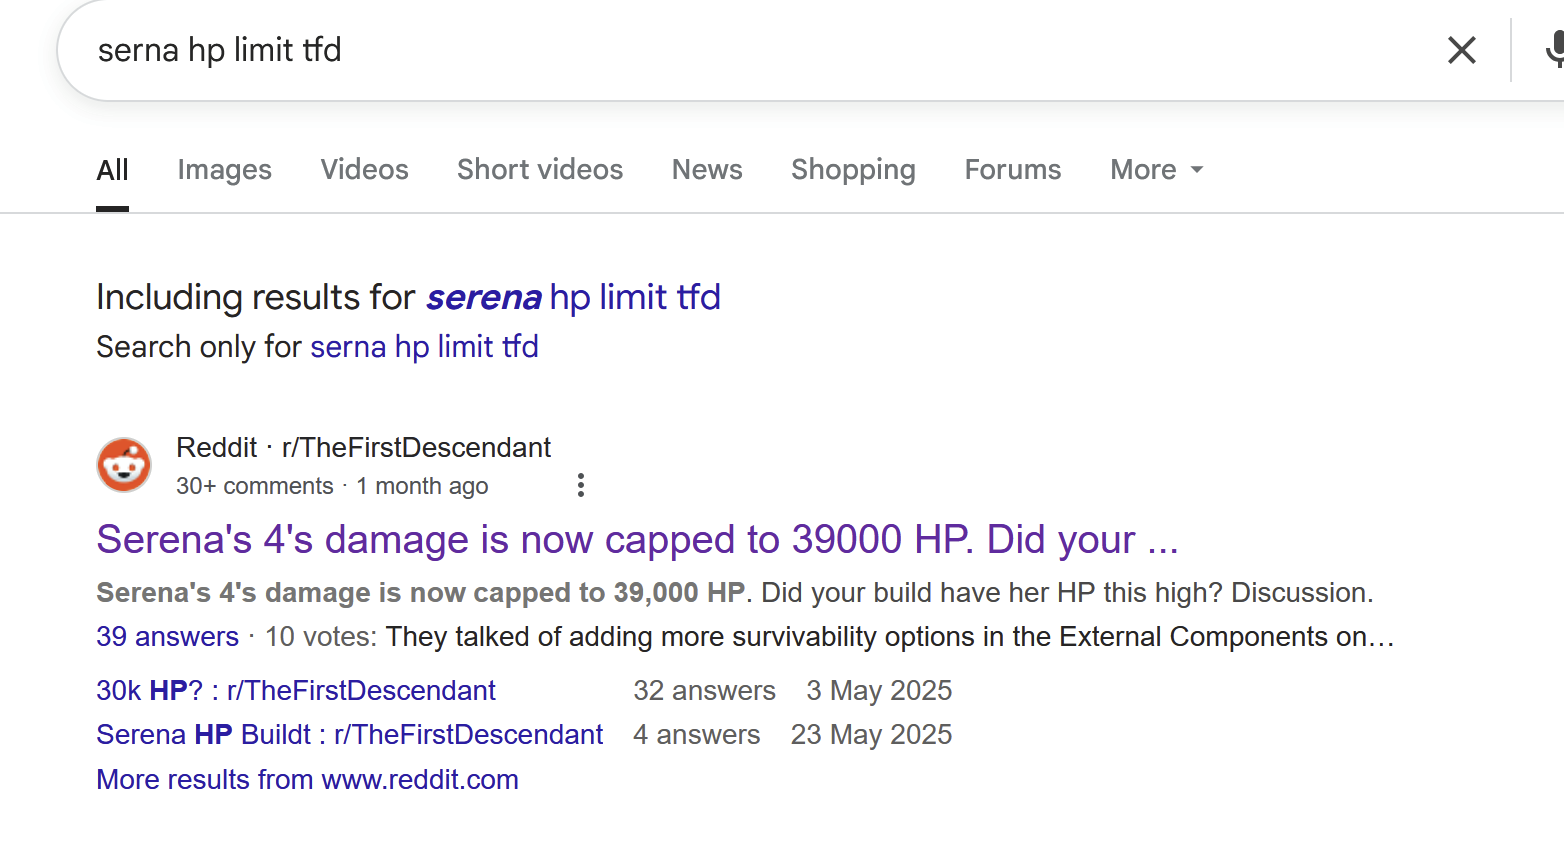This screenshot has height=856, width=1564.
Task: Start voice search with the microphone icon
Action: coord(1555,50)
